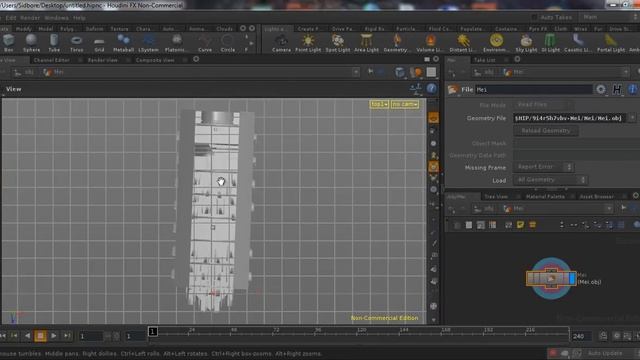Add a Point Light from the shelf
This screenshot has height=360, width=640.
308,43
